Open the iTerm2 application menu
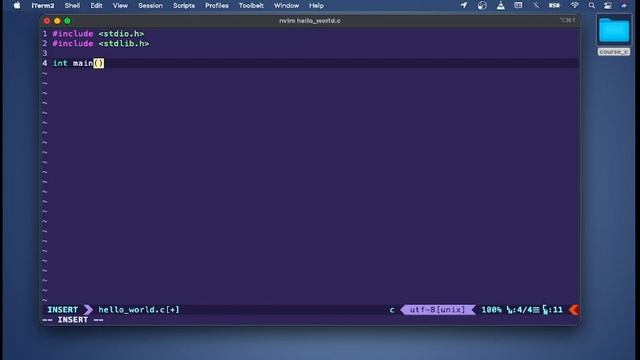Viewport: 640px width, 360px height. [x=43, y=6]
